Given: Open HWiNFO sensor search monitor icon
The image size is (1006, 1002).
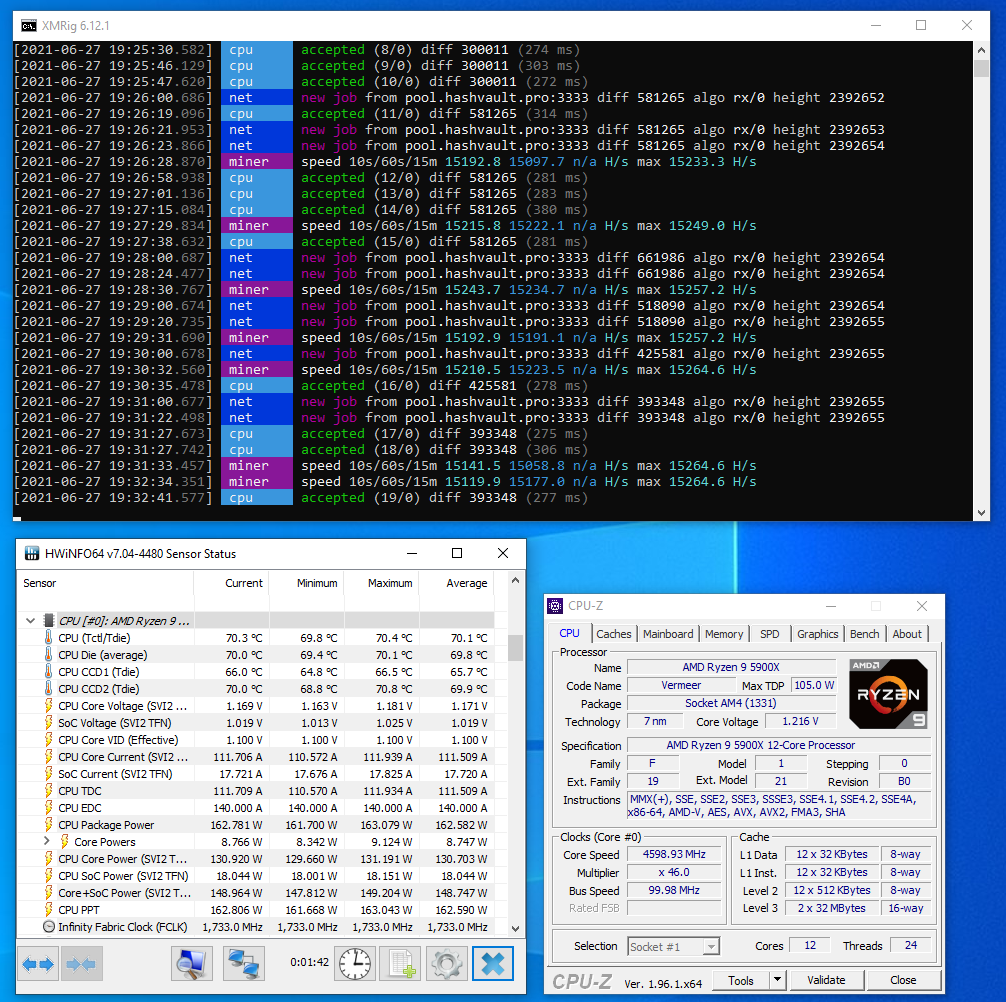Looking at the screenshot, I should click(192, 964).
